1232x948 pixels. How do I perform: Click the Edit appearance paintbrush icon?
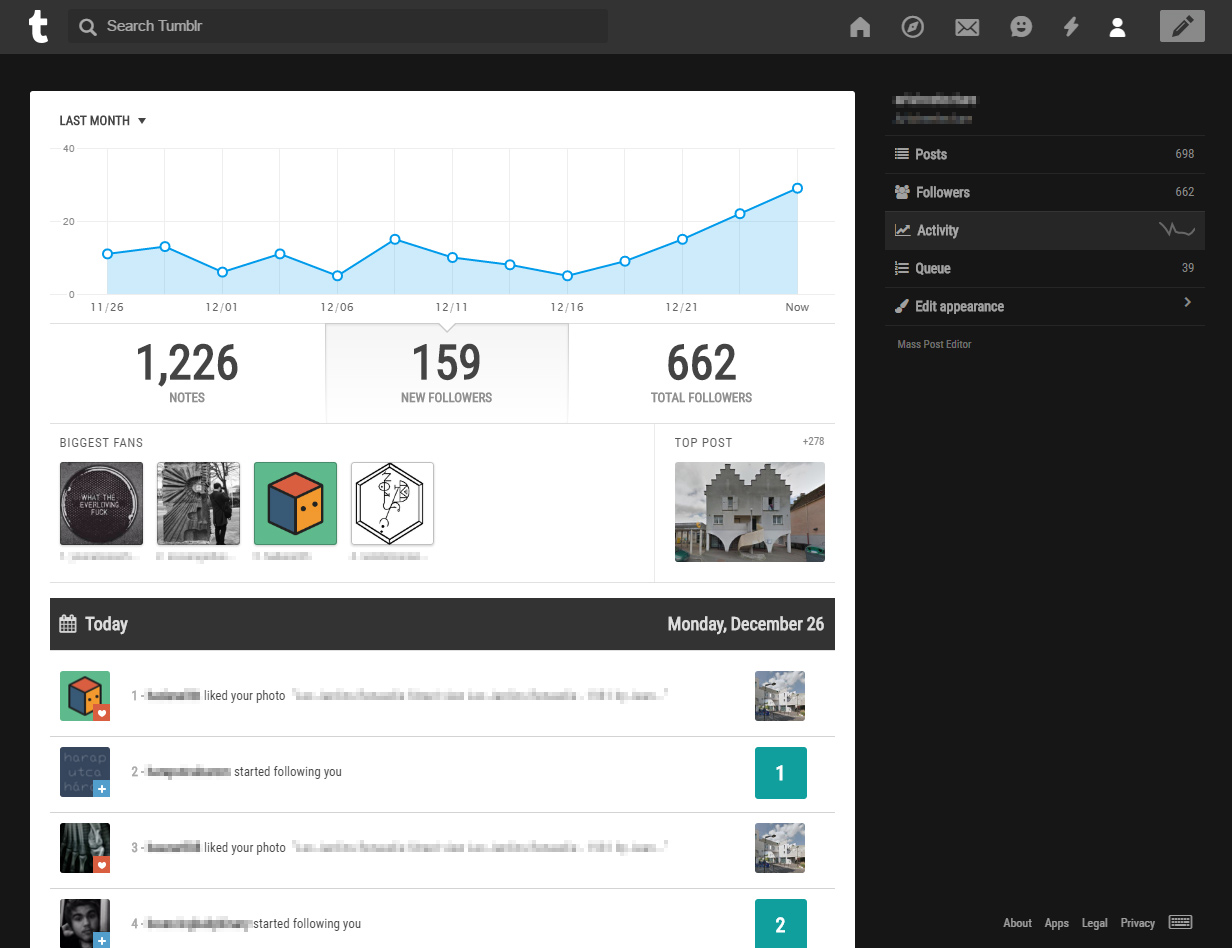tap(902, 306)
